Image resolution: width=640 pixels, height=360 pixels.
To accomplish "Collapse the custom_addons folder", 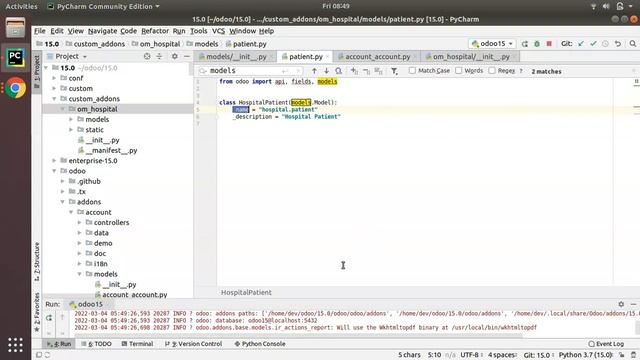I will click(54, 99).
